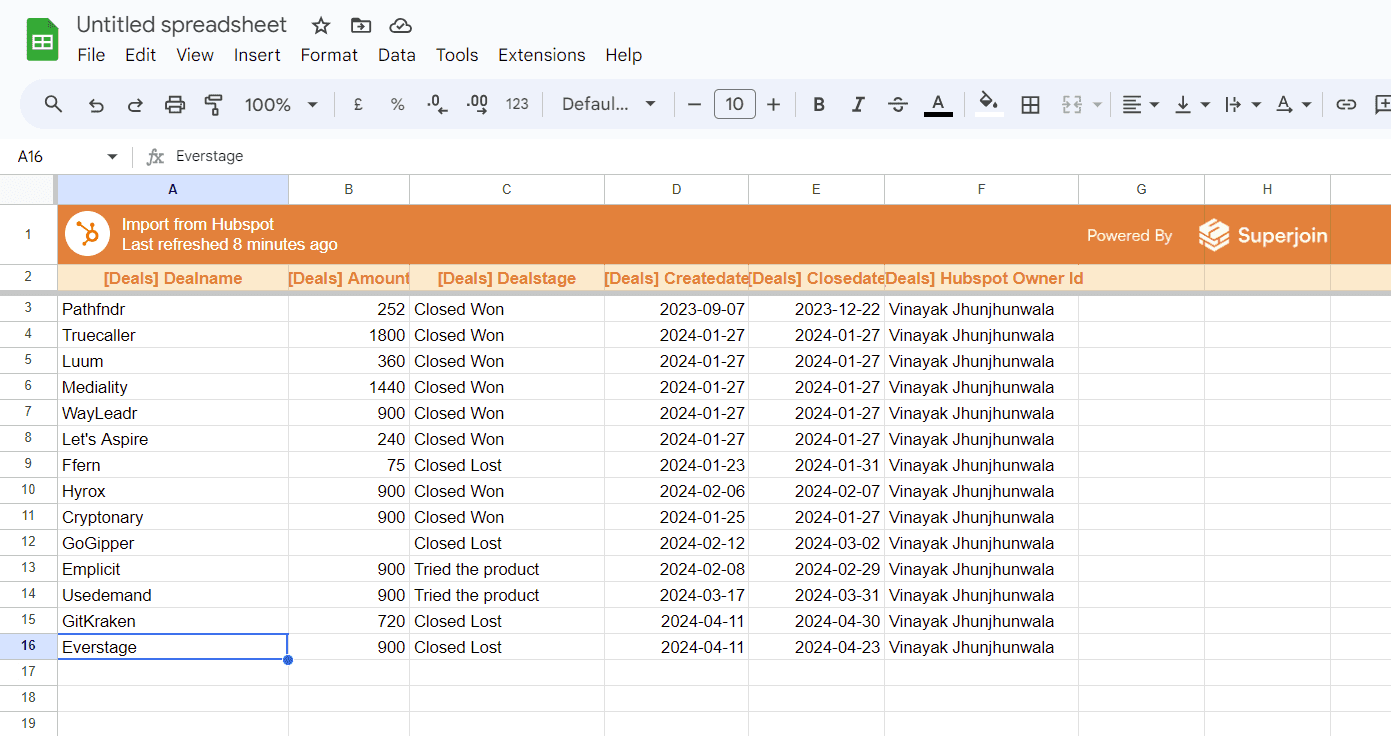Select Closed Lost in Ffern row
The image size is (1391, 736).
[507, 465]
